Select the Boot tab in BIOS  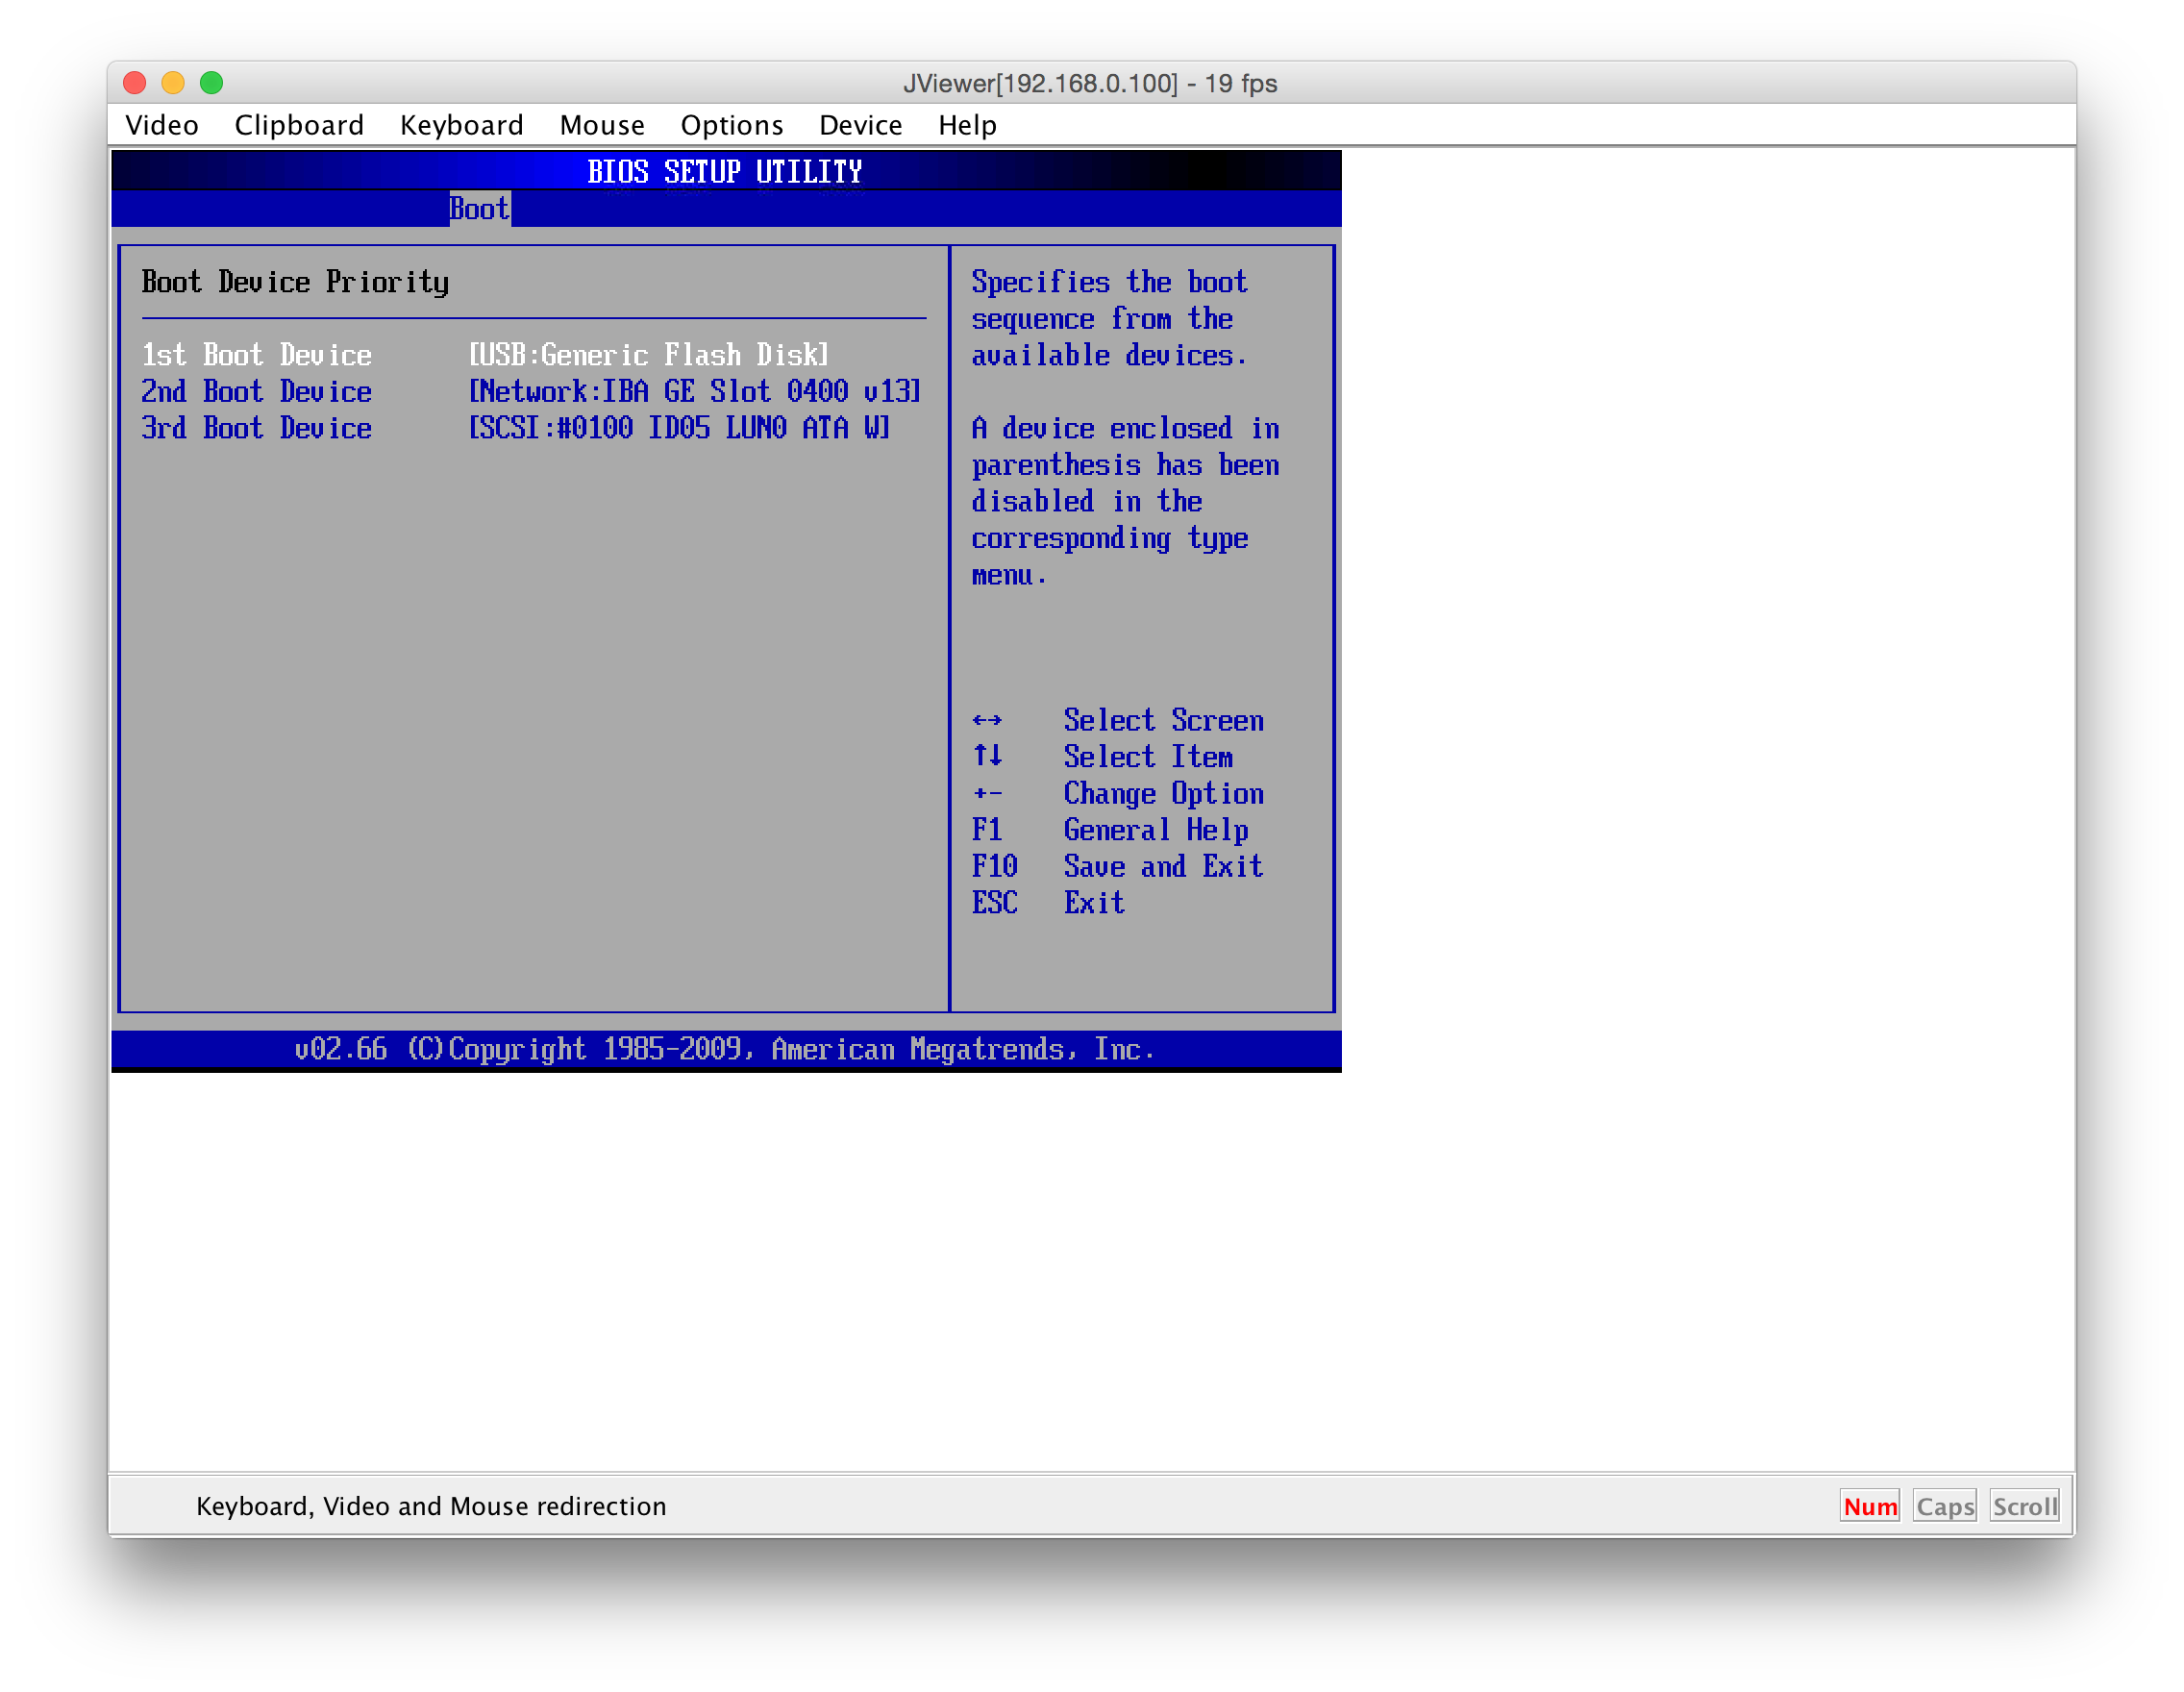[480, 209]
